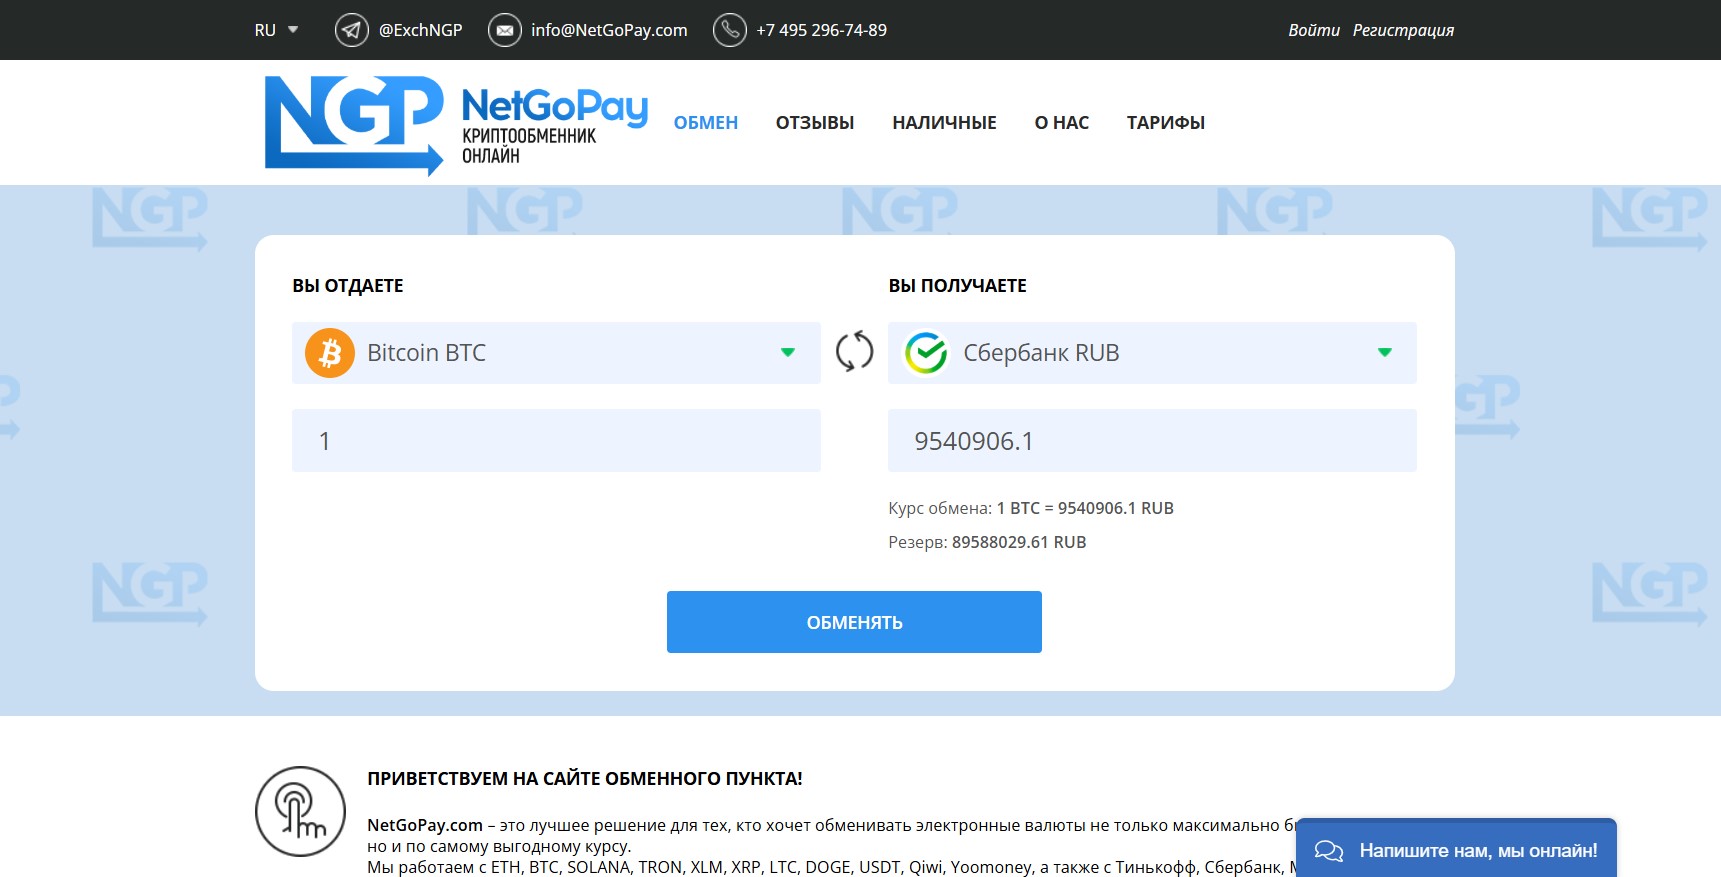Screen dimensions: 1721x877
Task: Click the info@NetGoPay.com email link
Action: 609,30
